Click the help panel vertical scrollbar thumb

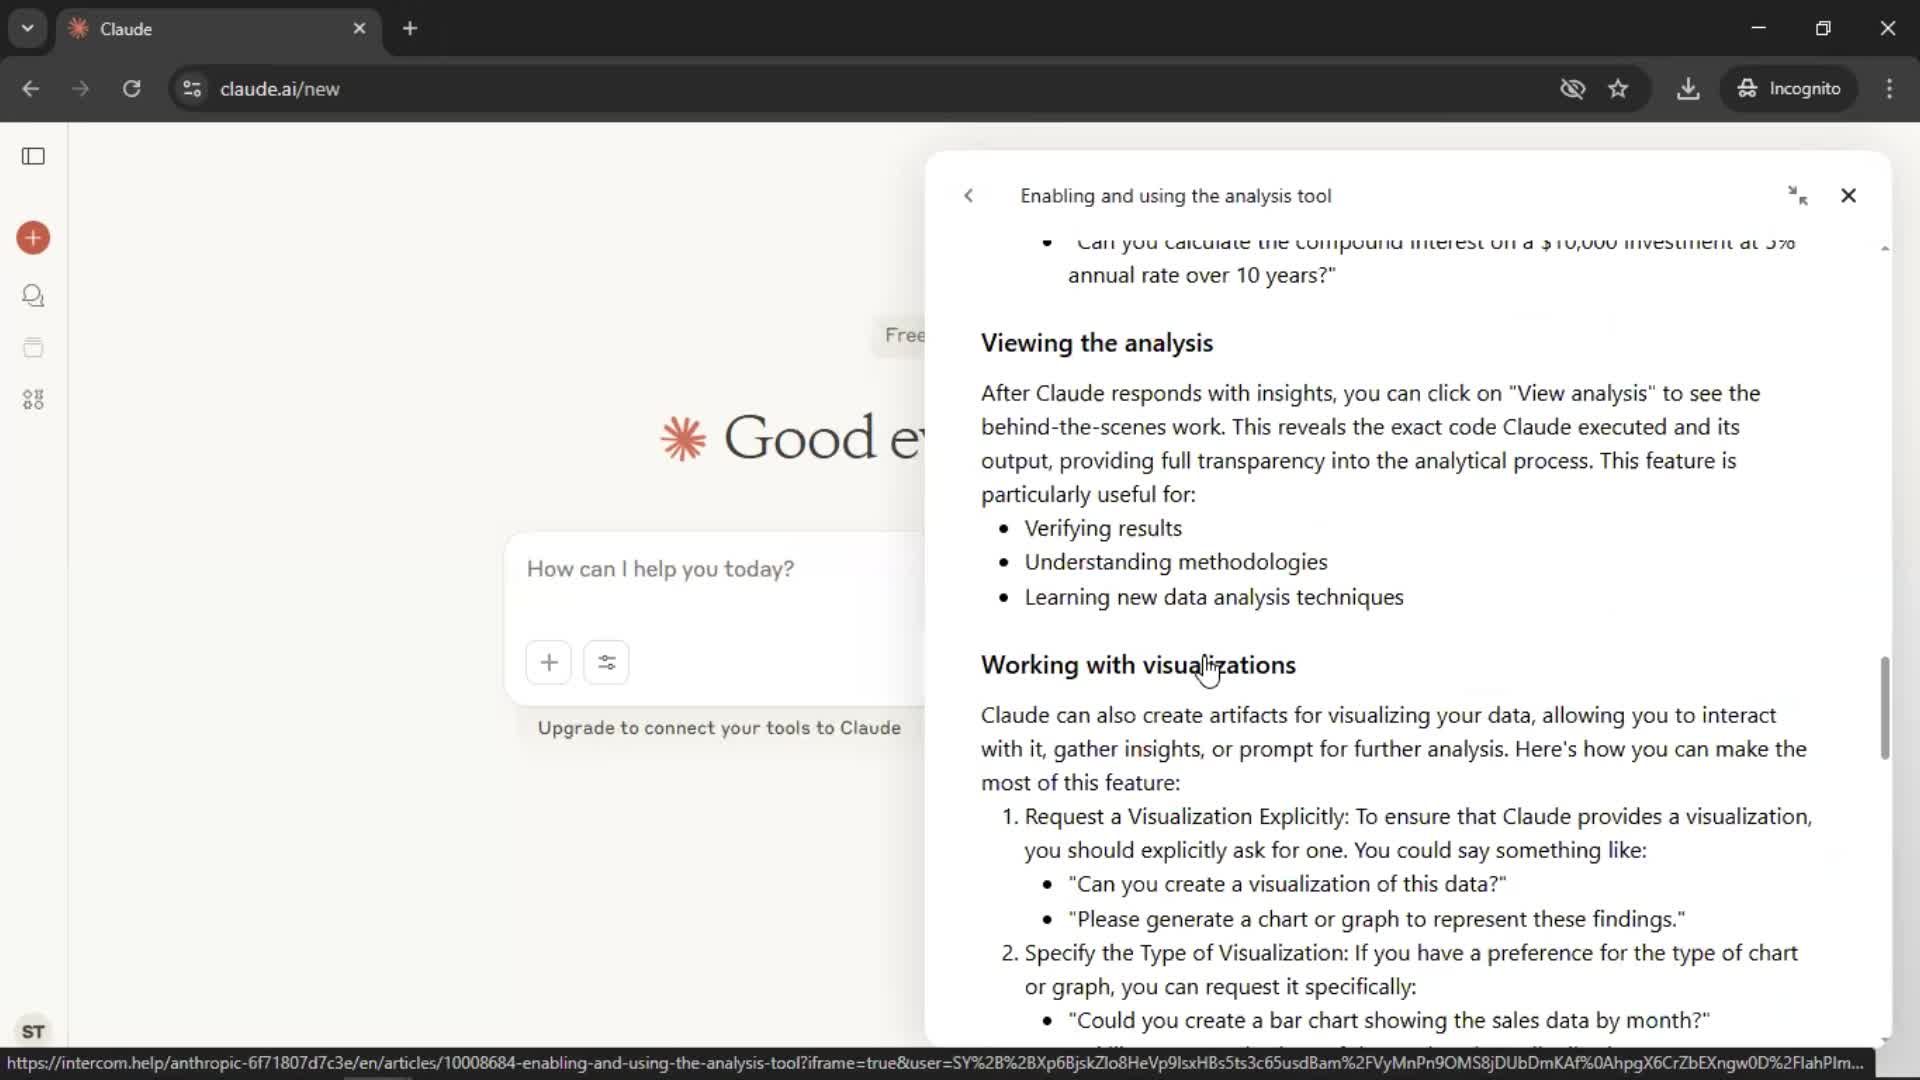coord(1885,708)
